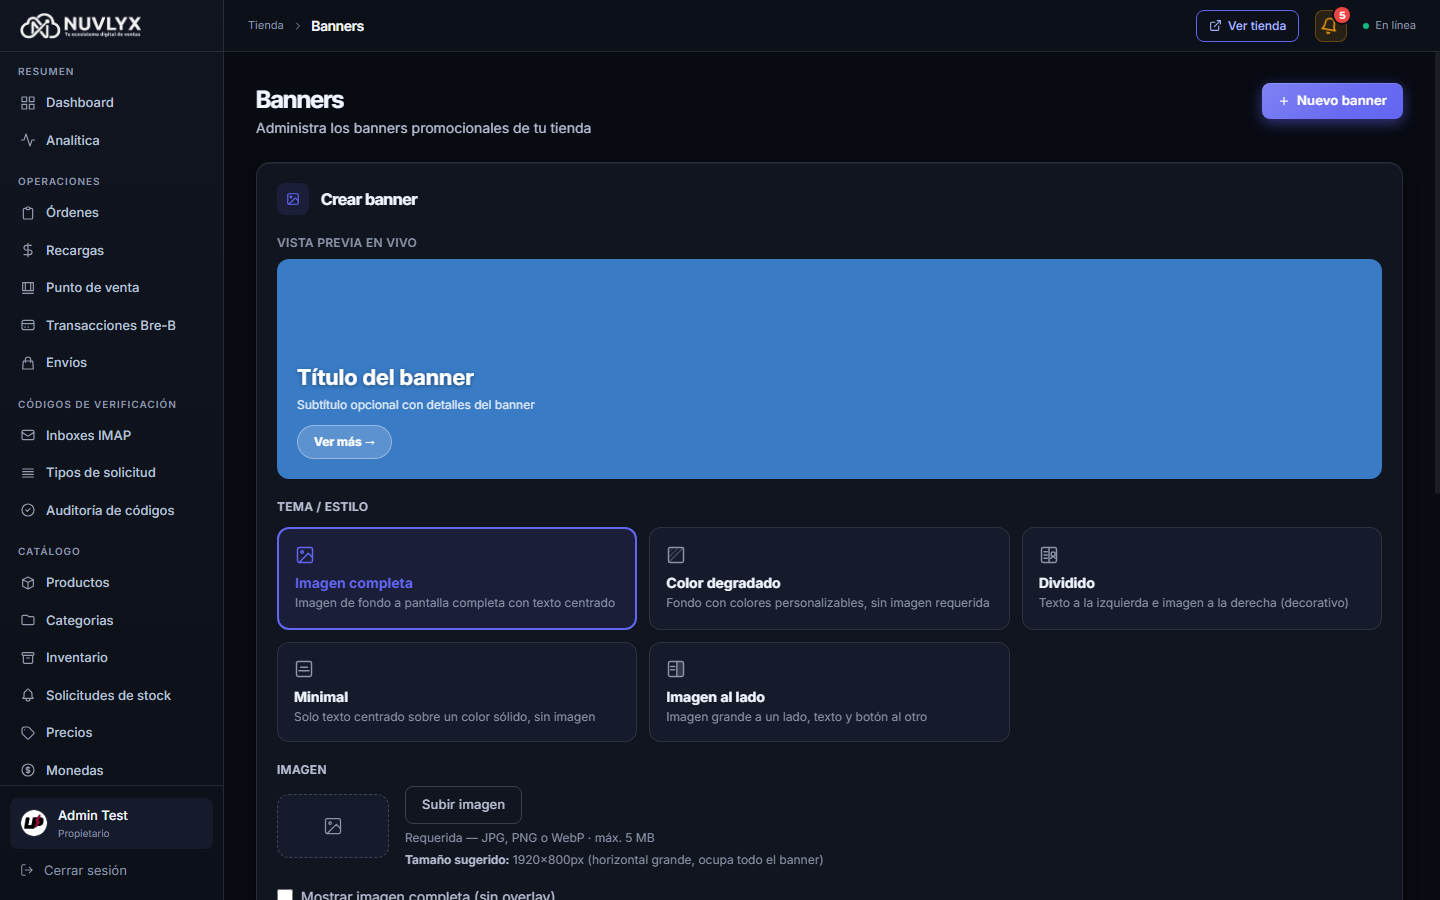This screenshot has height=900, width=1440.
Task: Click the En línea status indicator
Action: [1389, 26]
